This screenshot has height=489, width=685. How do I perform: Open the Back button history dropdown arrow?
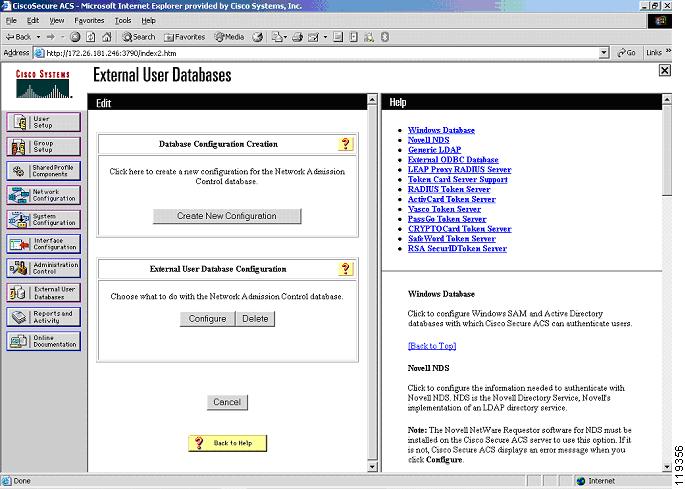pyautogui.click(x=38, y=37)
